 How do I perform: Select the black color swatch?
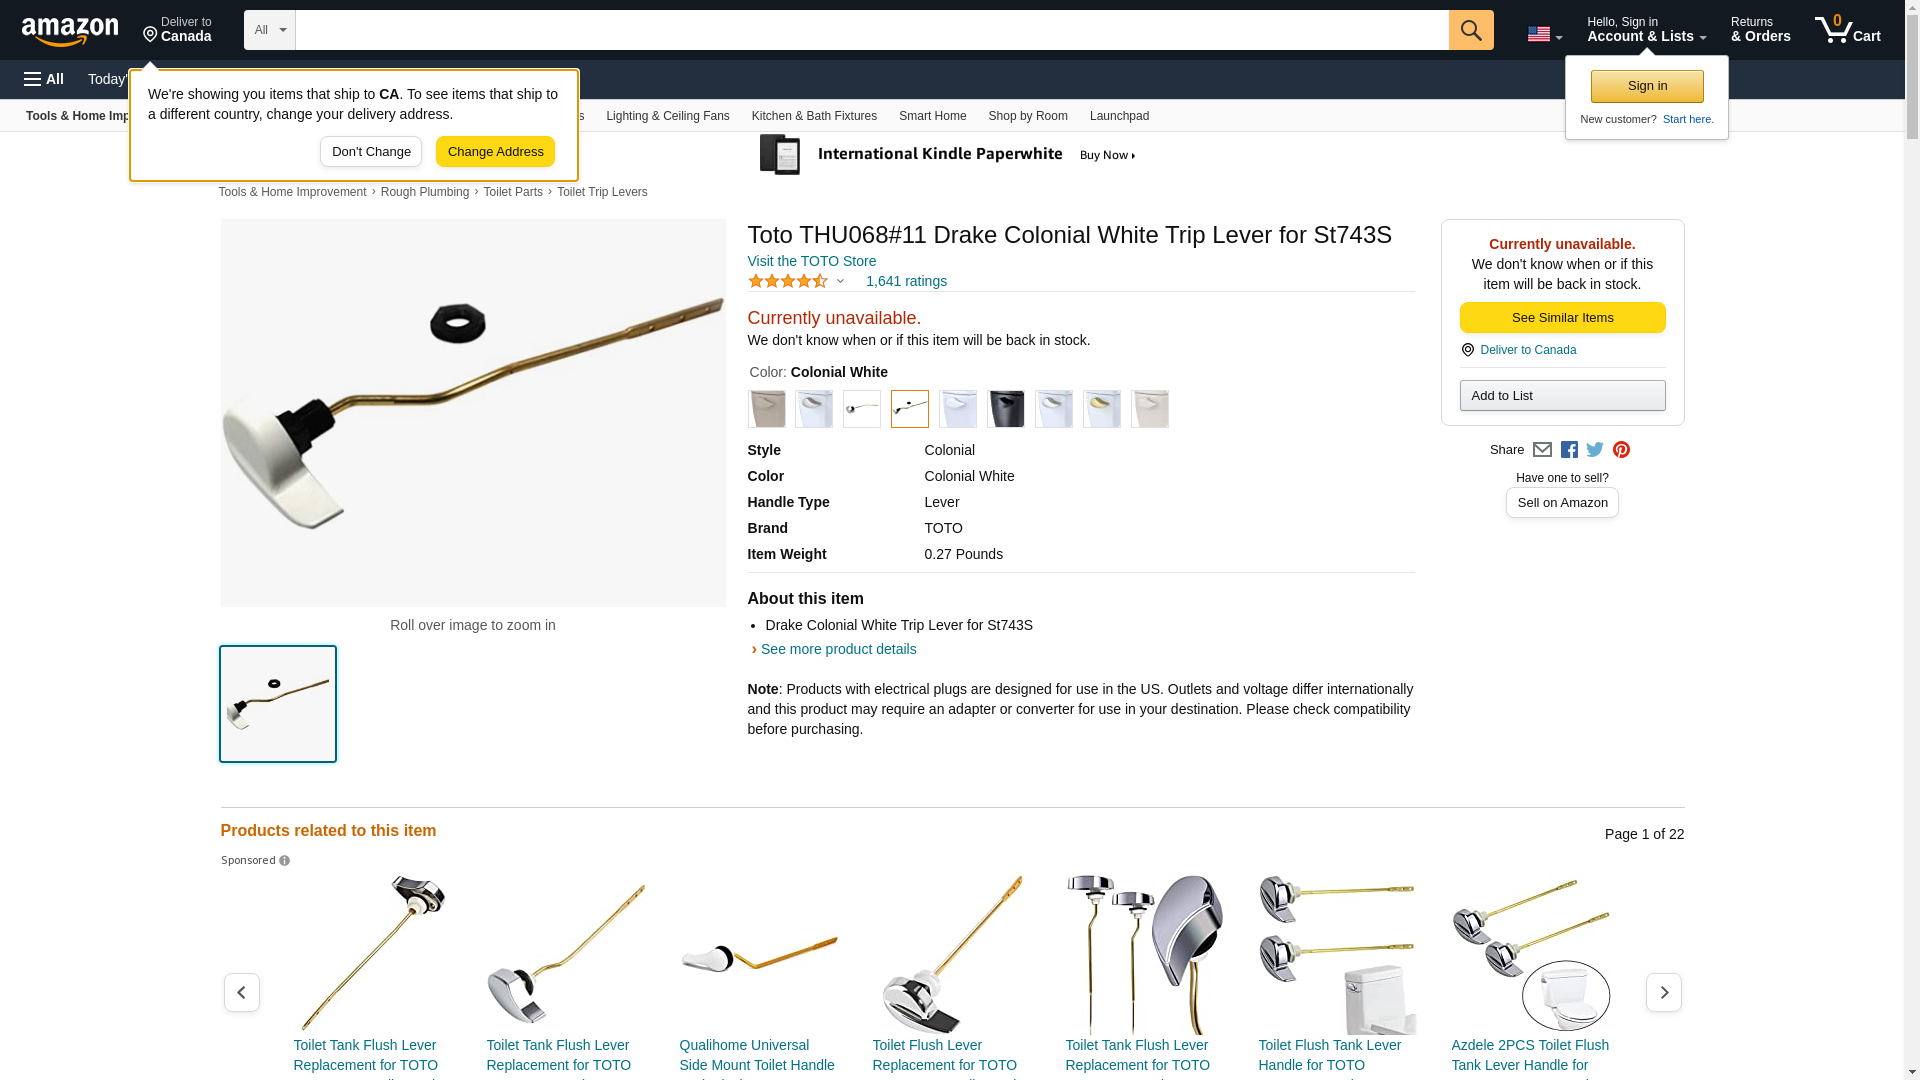[1005, 409]
